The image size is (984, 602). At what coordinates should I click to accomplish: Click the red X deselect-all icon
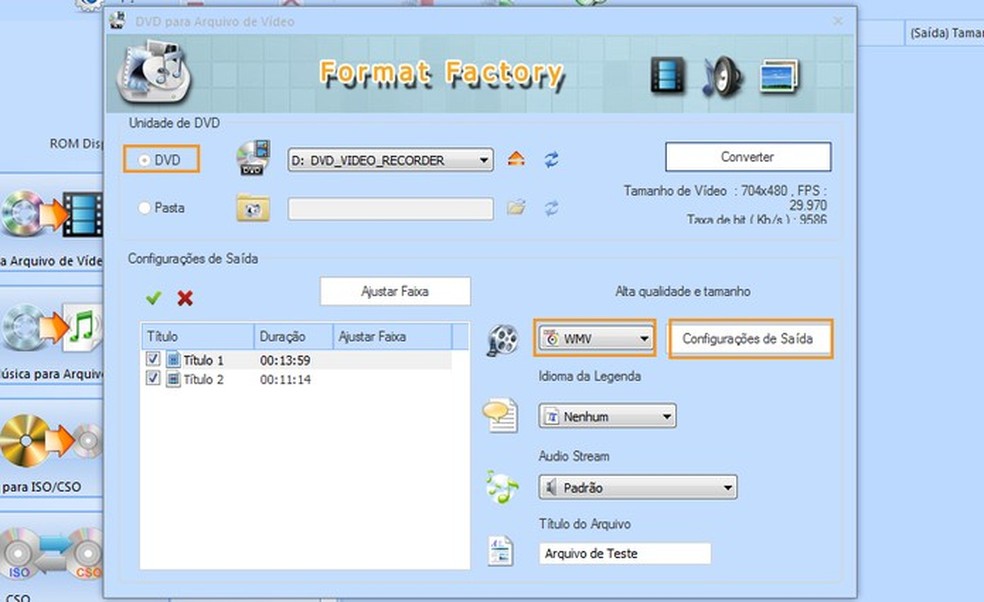(x=184, y=298)
